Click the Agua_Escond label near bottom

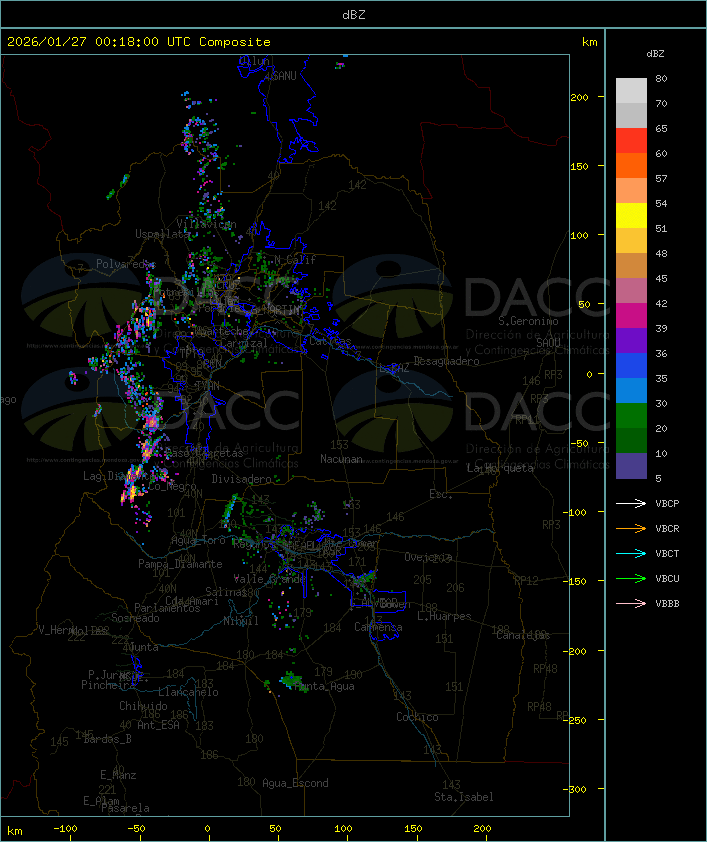(295, 783)
